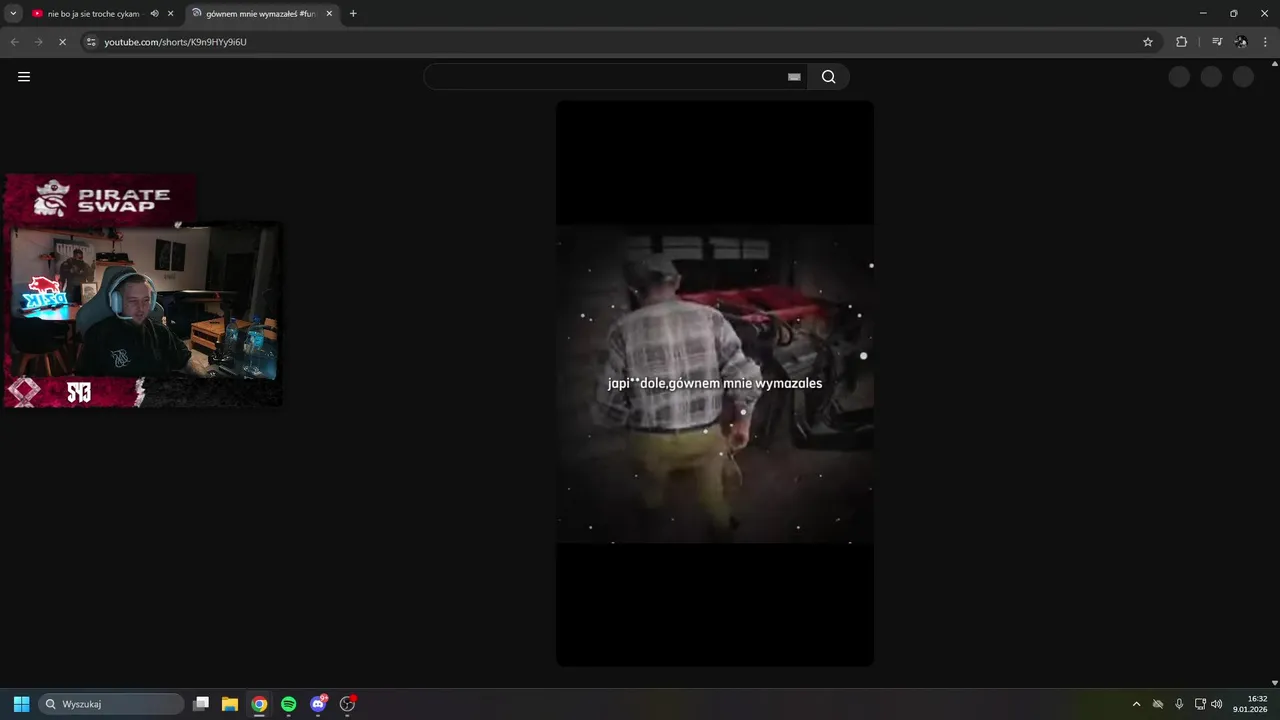This screenshot has height=720, width=1280.
Task: Click the page scrollbar up arrow
Action: pos(1274,64)
